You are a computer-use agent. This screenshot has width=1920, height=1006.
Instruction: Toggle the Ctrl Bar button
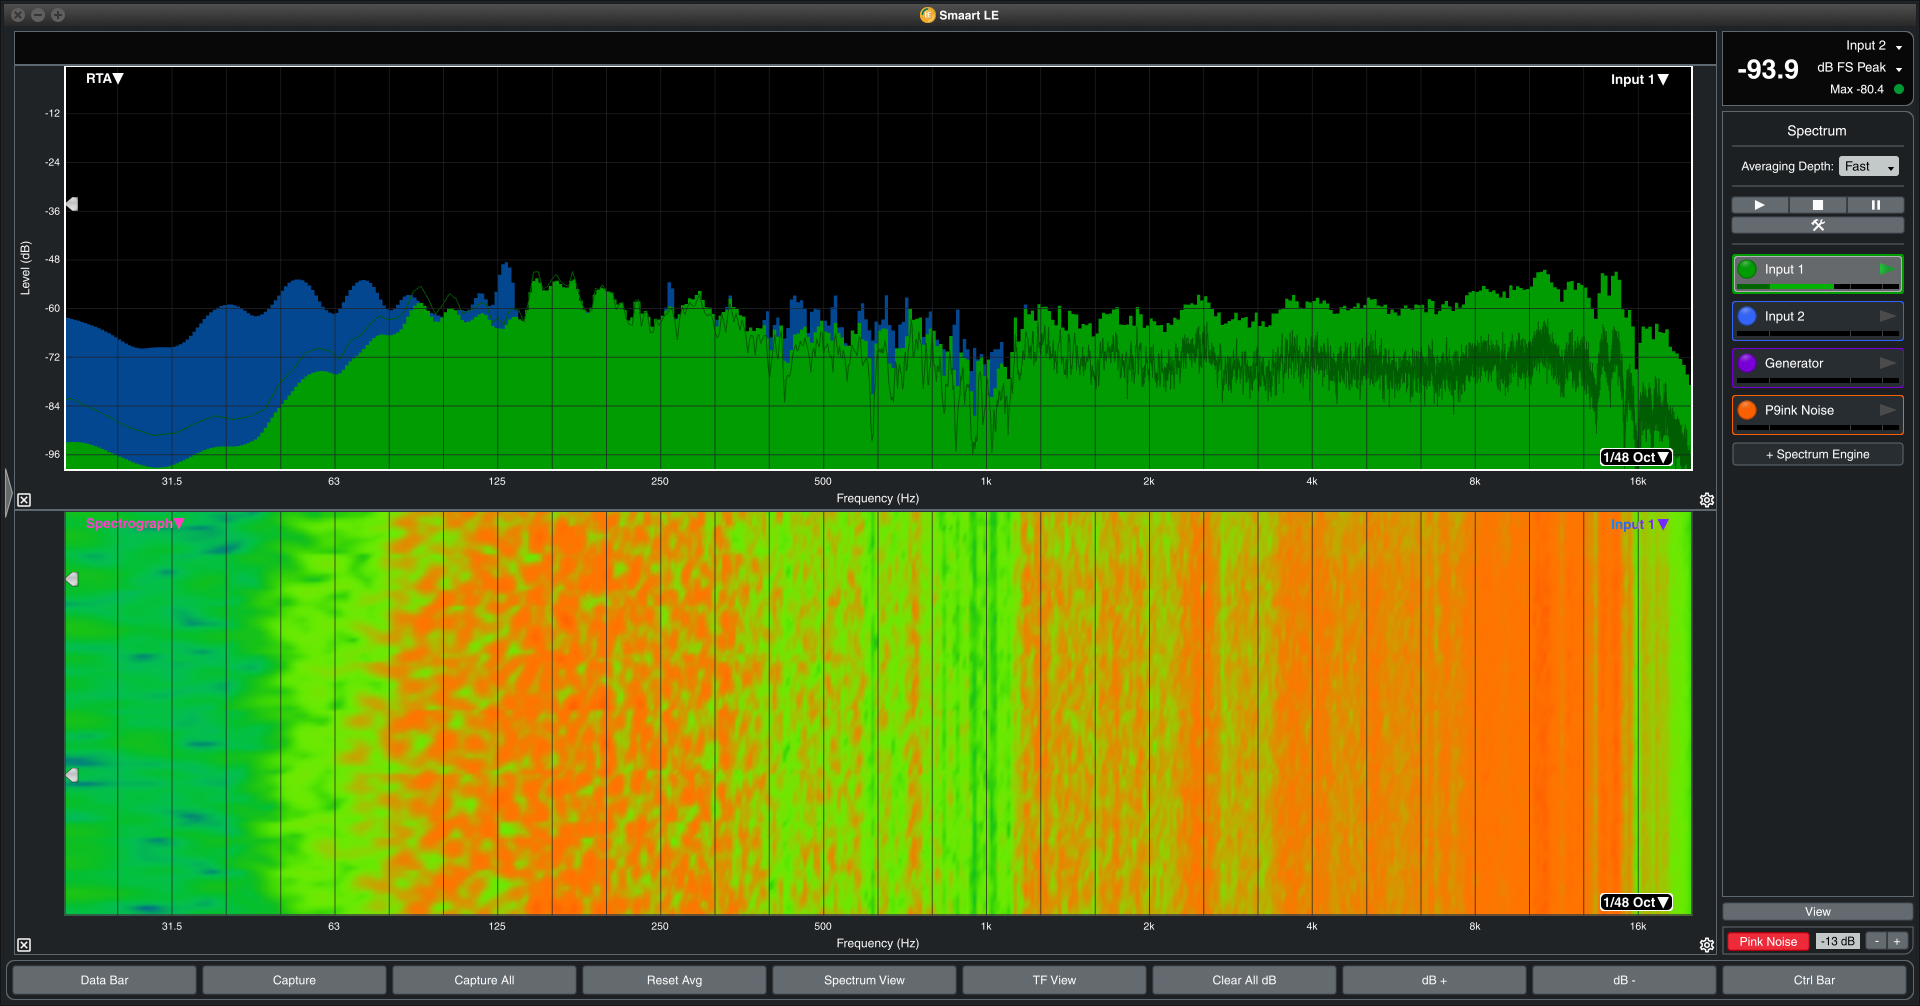tap(1814, 980)
